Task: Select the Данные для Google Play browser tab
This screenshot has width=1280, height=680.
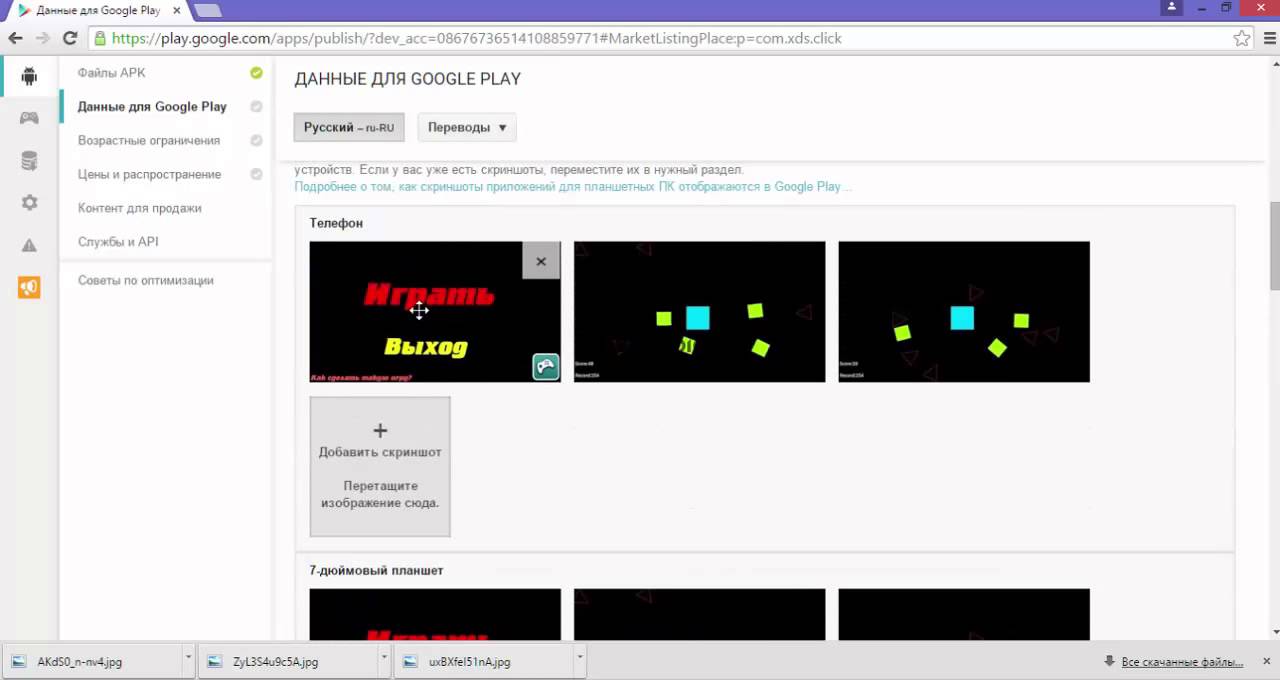Action: [x=96, y=10]
